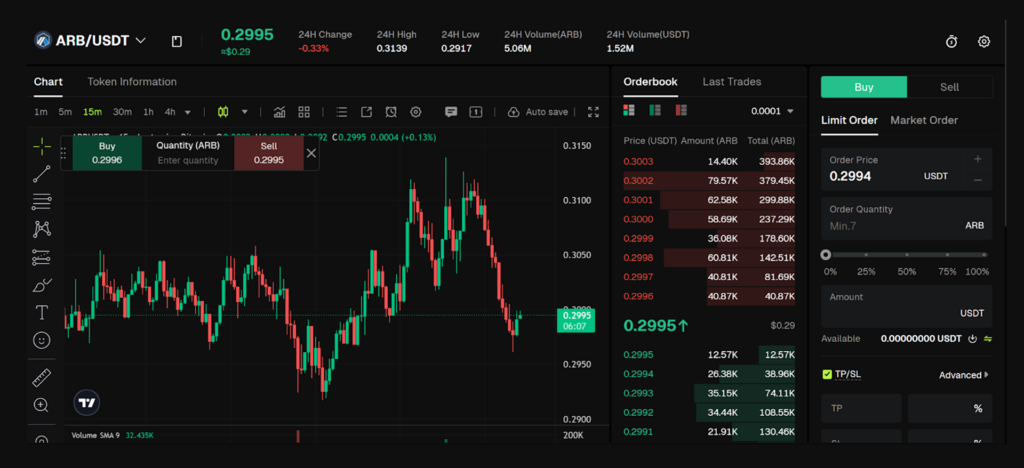Show asks only orderbook view
This screenshot has height=468, width=1024.
point(681,110)
